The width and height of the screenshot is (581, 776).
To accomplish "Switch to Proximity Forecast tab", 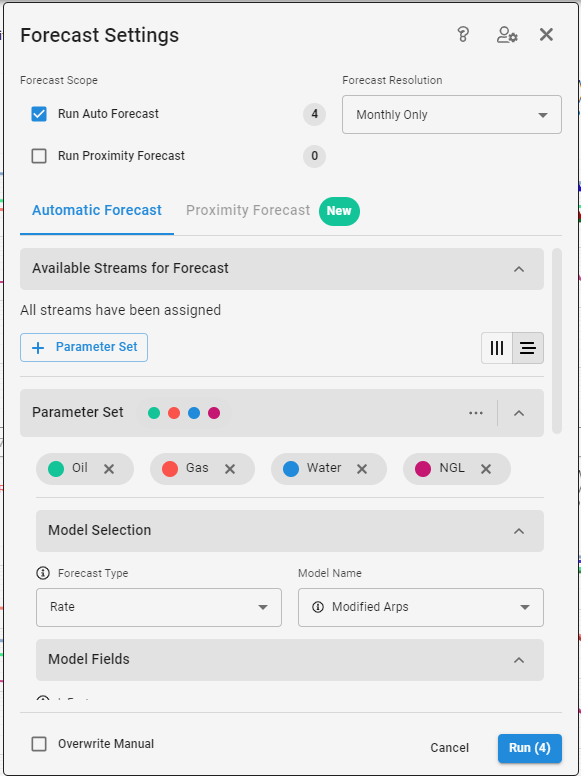I will [x=248, y=210].
